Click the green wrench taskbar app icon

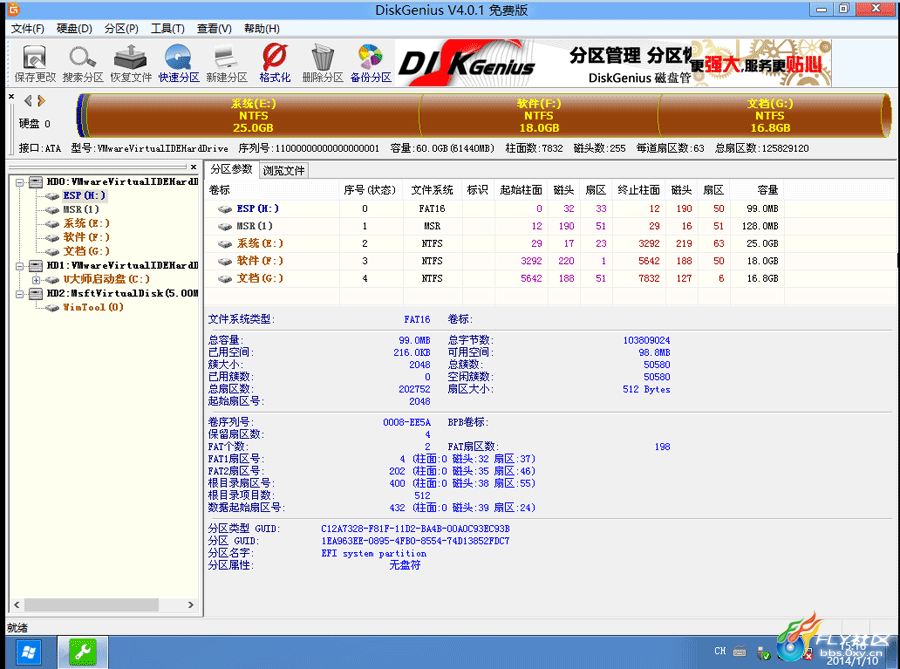(83, 652)
